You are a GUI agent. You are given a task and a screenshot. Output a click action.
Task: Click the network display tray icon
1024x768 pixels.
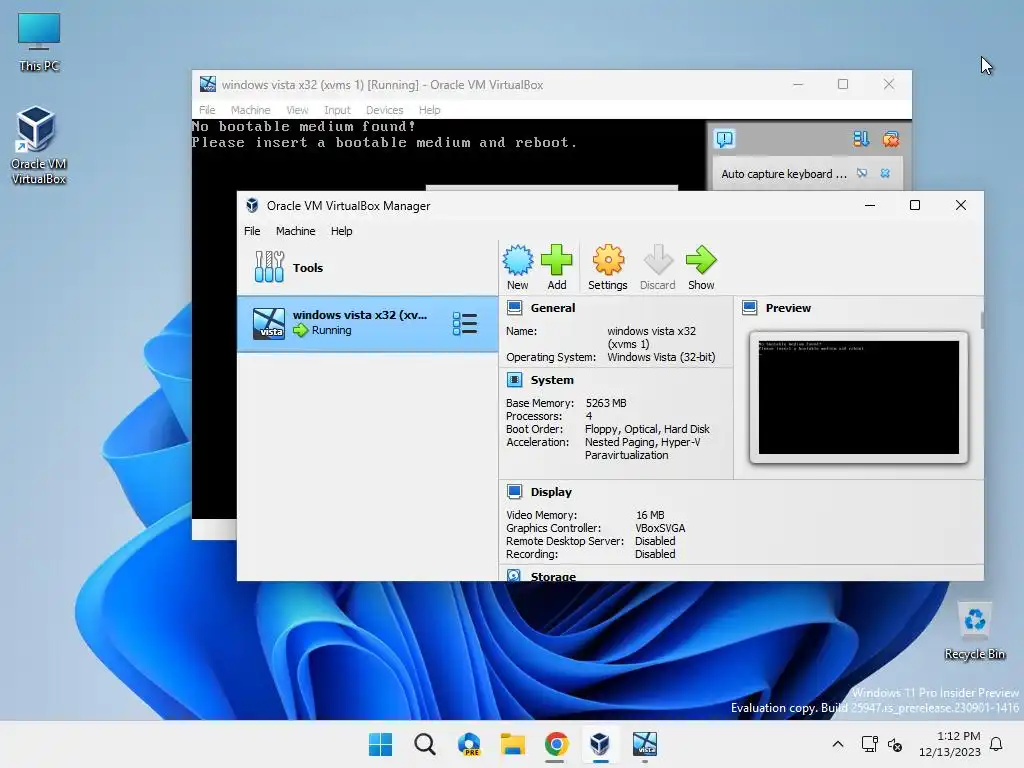(869, 744)
